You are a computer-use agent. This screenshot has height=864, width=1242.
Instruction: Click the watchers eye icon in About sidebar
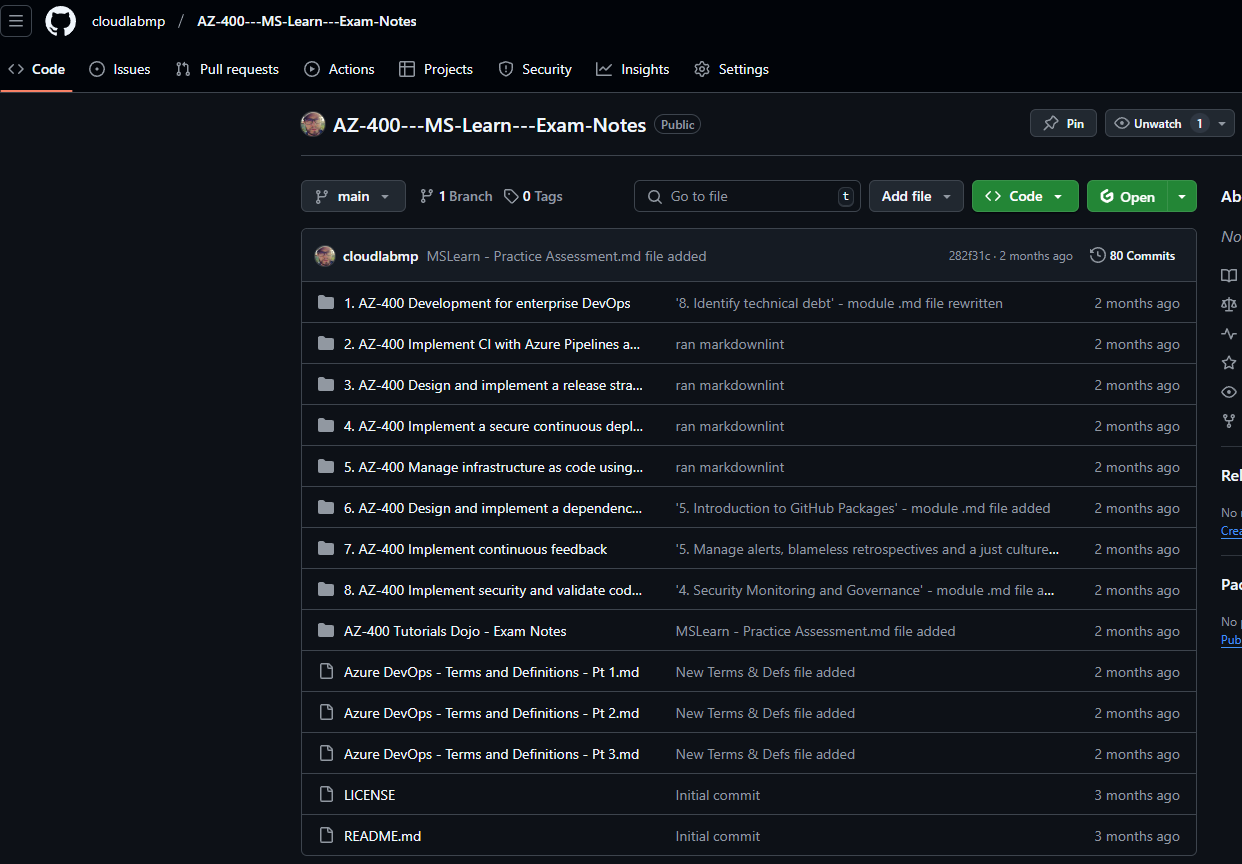1229,391
